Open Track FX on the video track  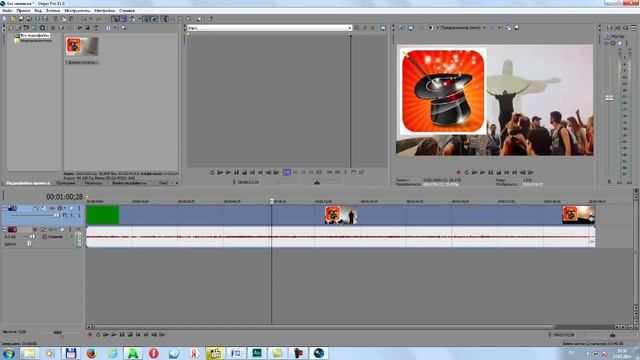point(51,208)
